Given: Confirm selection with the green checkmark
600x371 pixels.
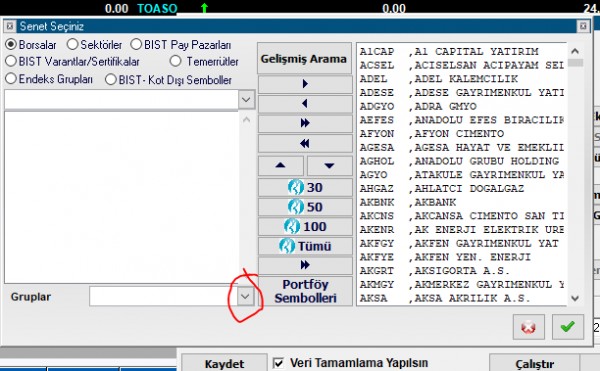Looking at the screenshot, I should click(x=568, y=327).
